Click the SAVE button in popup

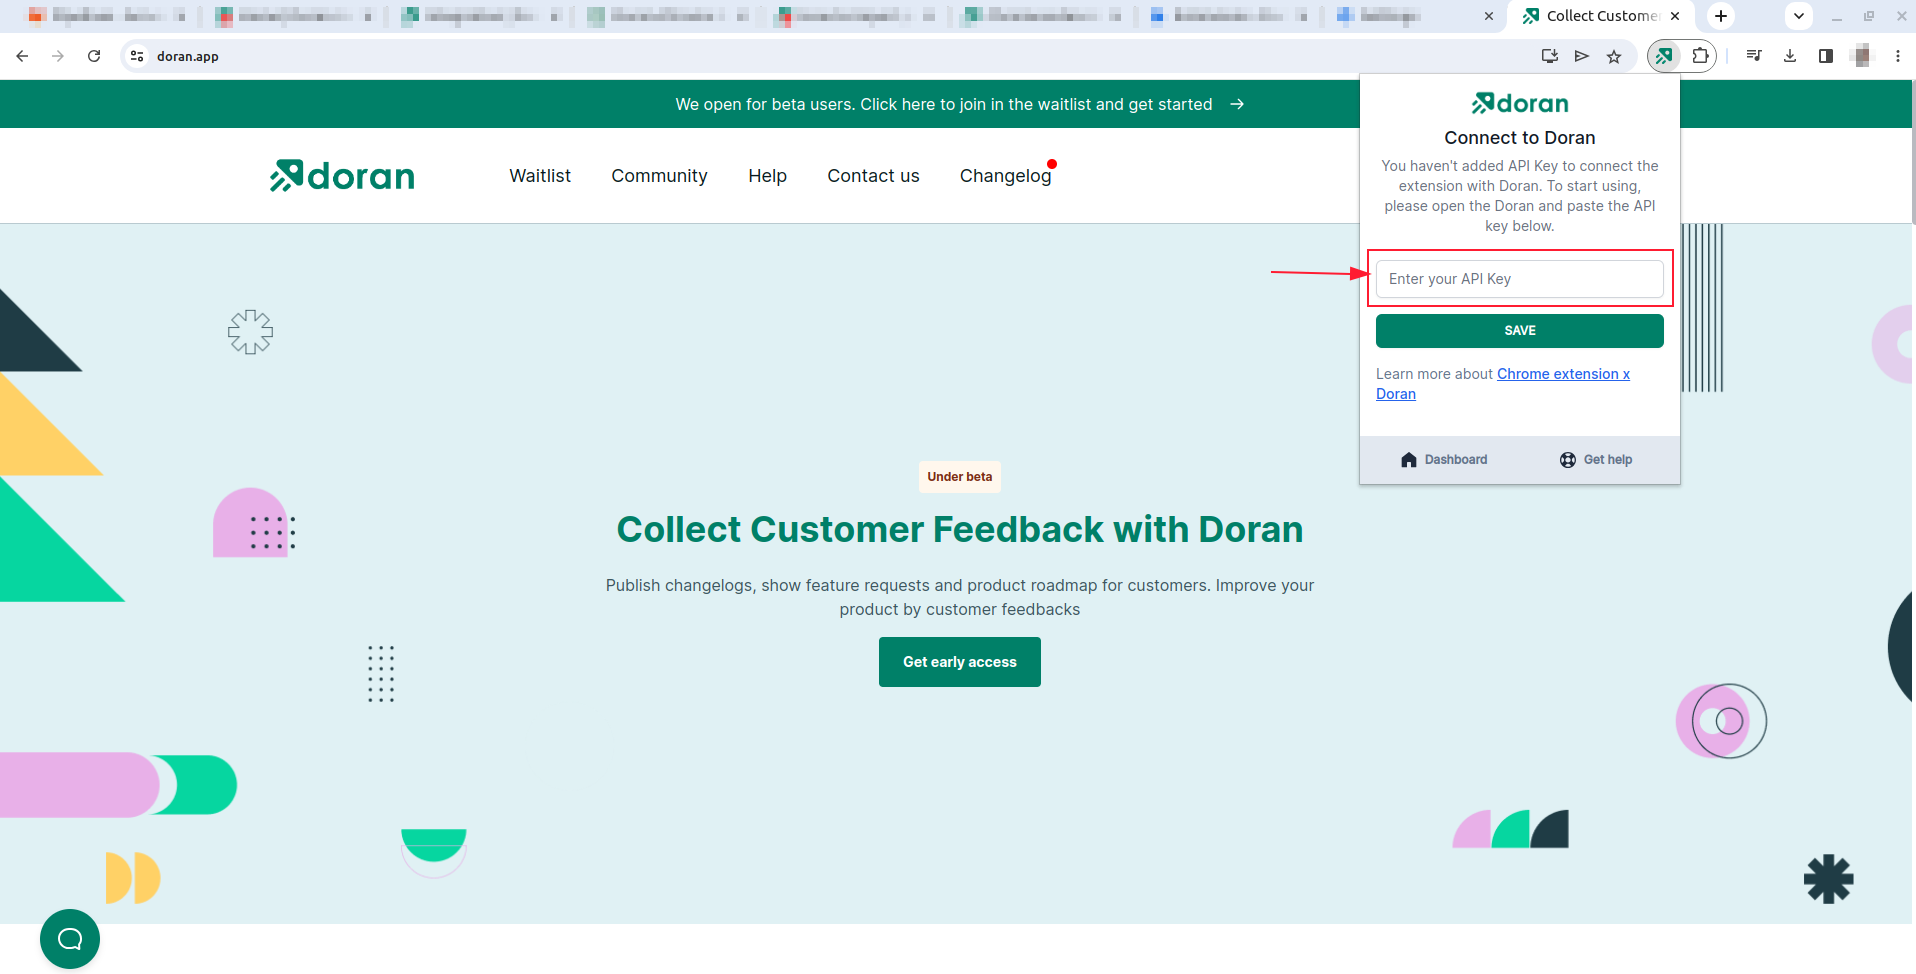point(1520,331)
